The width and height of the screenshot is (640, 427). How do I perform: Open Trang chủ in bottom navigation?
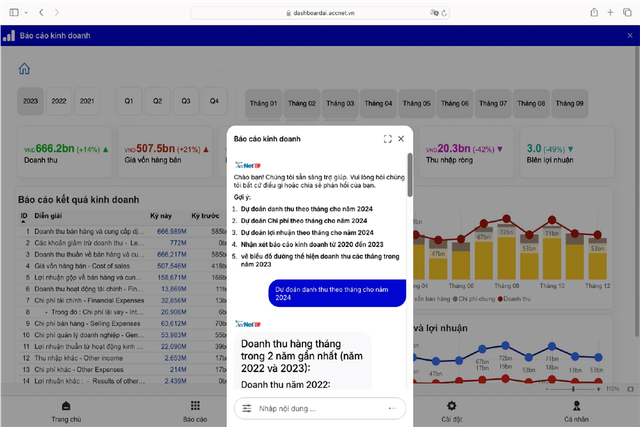tap(66, 411)
